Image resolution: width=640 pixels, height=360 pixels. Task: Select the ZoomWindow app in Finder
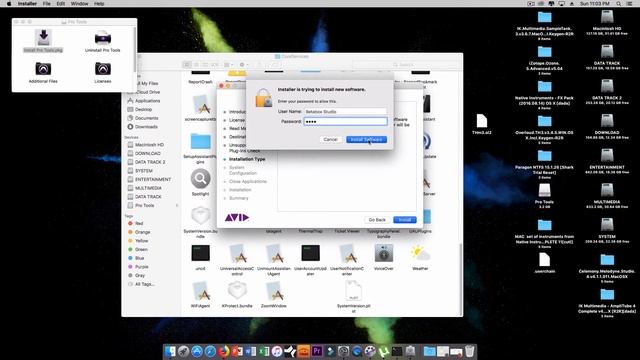[273, 290]
